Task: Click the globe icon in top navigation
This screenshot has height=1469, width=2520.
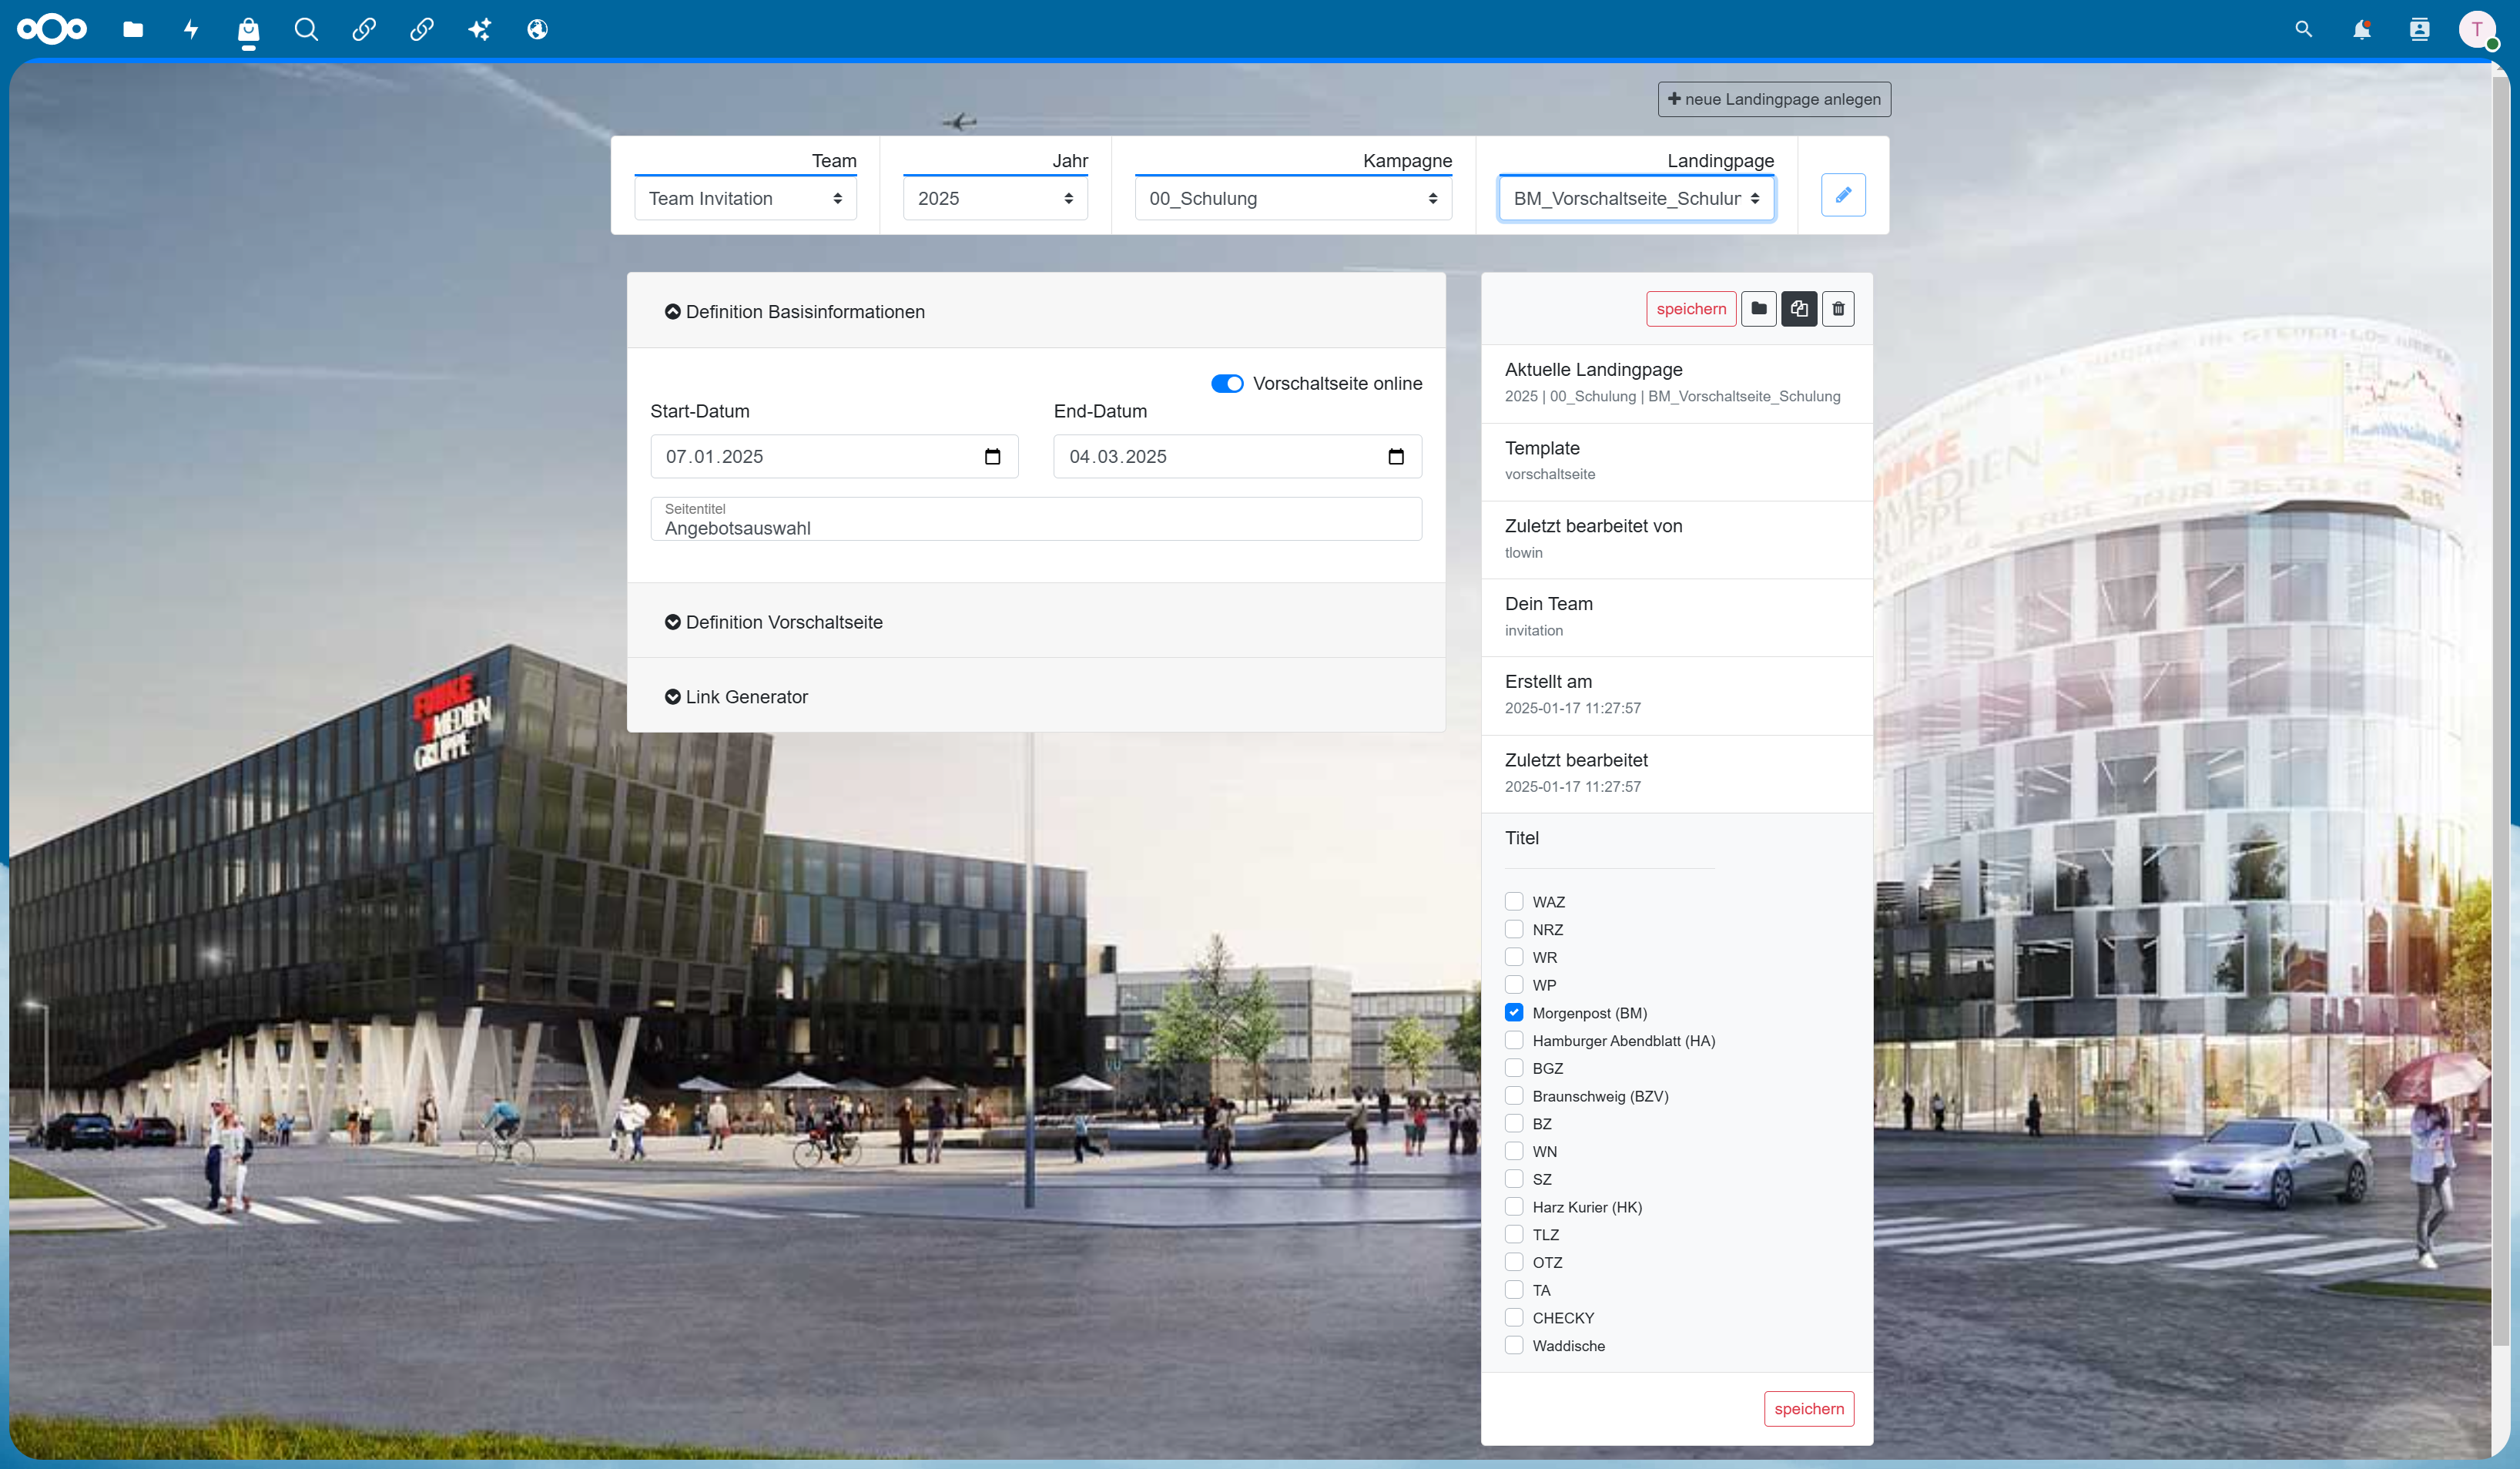Action: 537,30
